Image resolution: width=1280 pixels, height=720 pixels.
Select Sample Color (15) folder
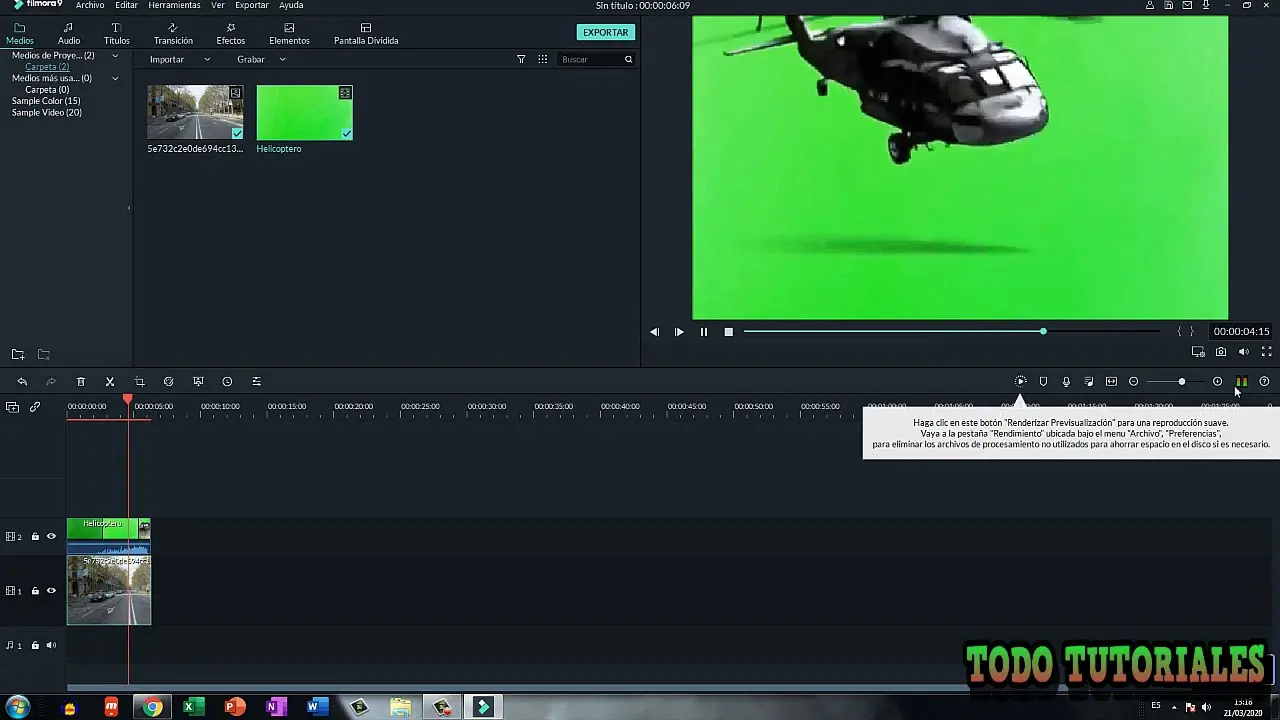46,101
